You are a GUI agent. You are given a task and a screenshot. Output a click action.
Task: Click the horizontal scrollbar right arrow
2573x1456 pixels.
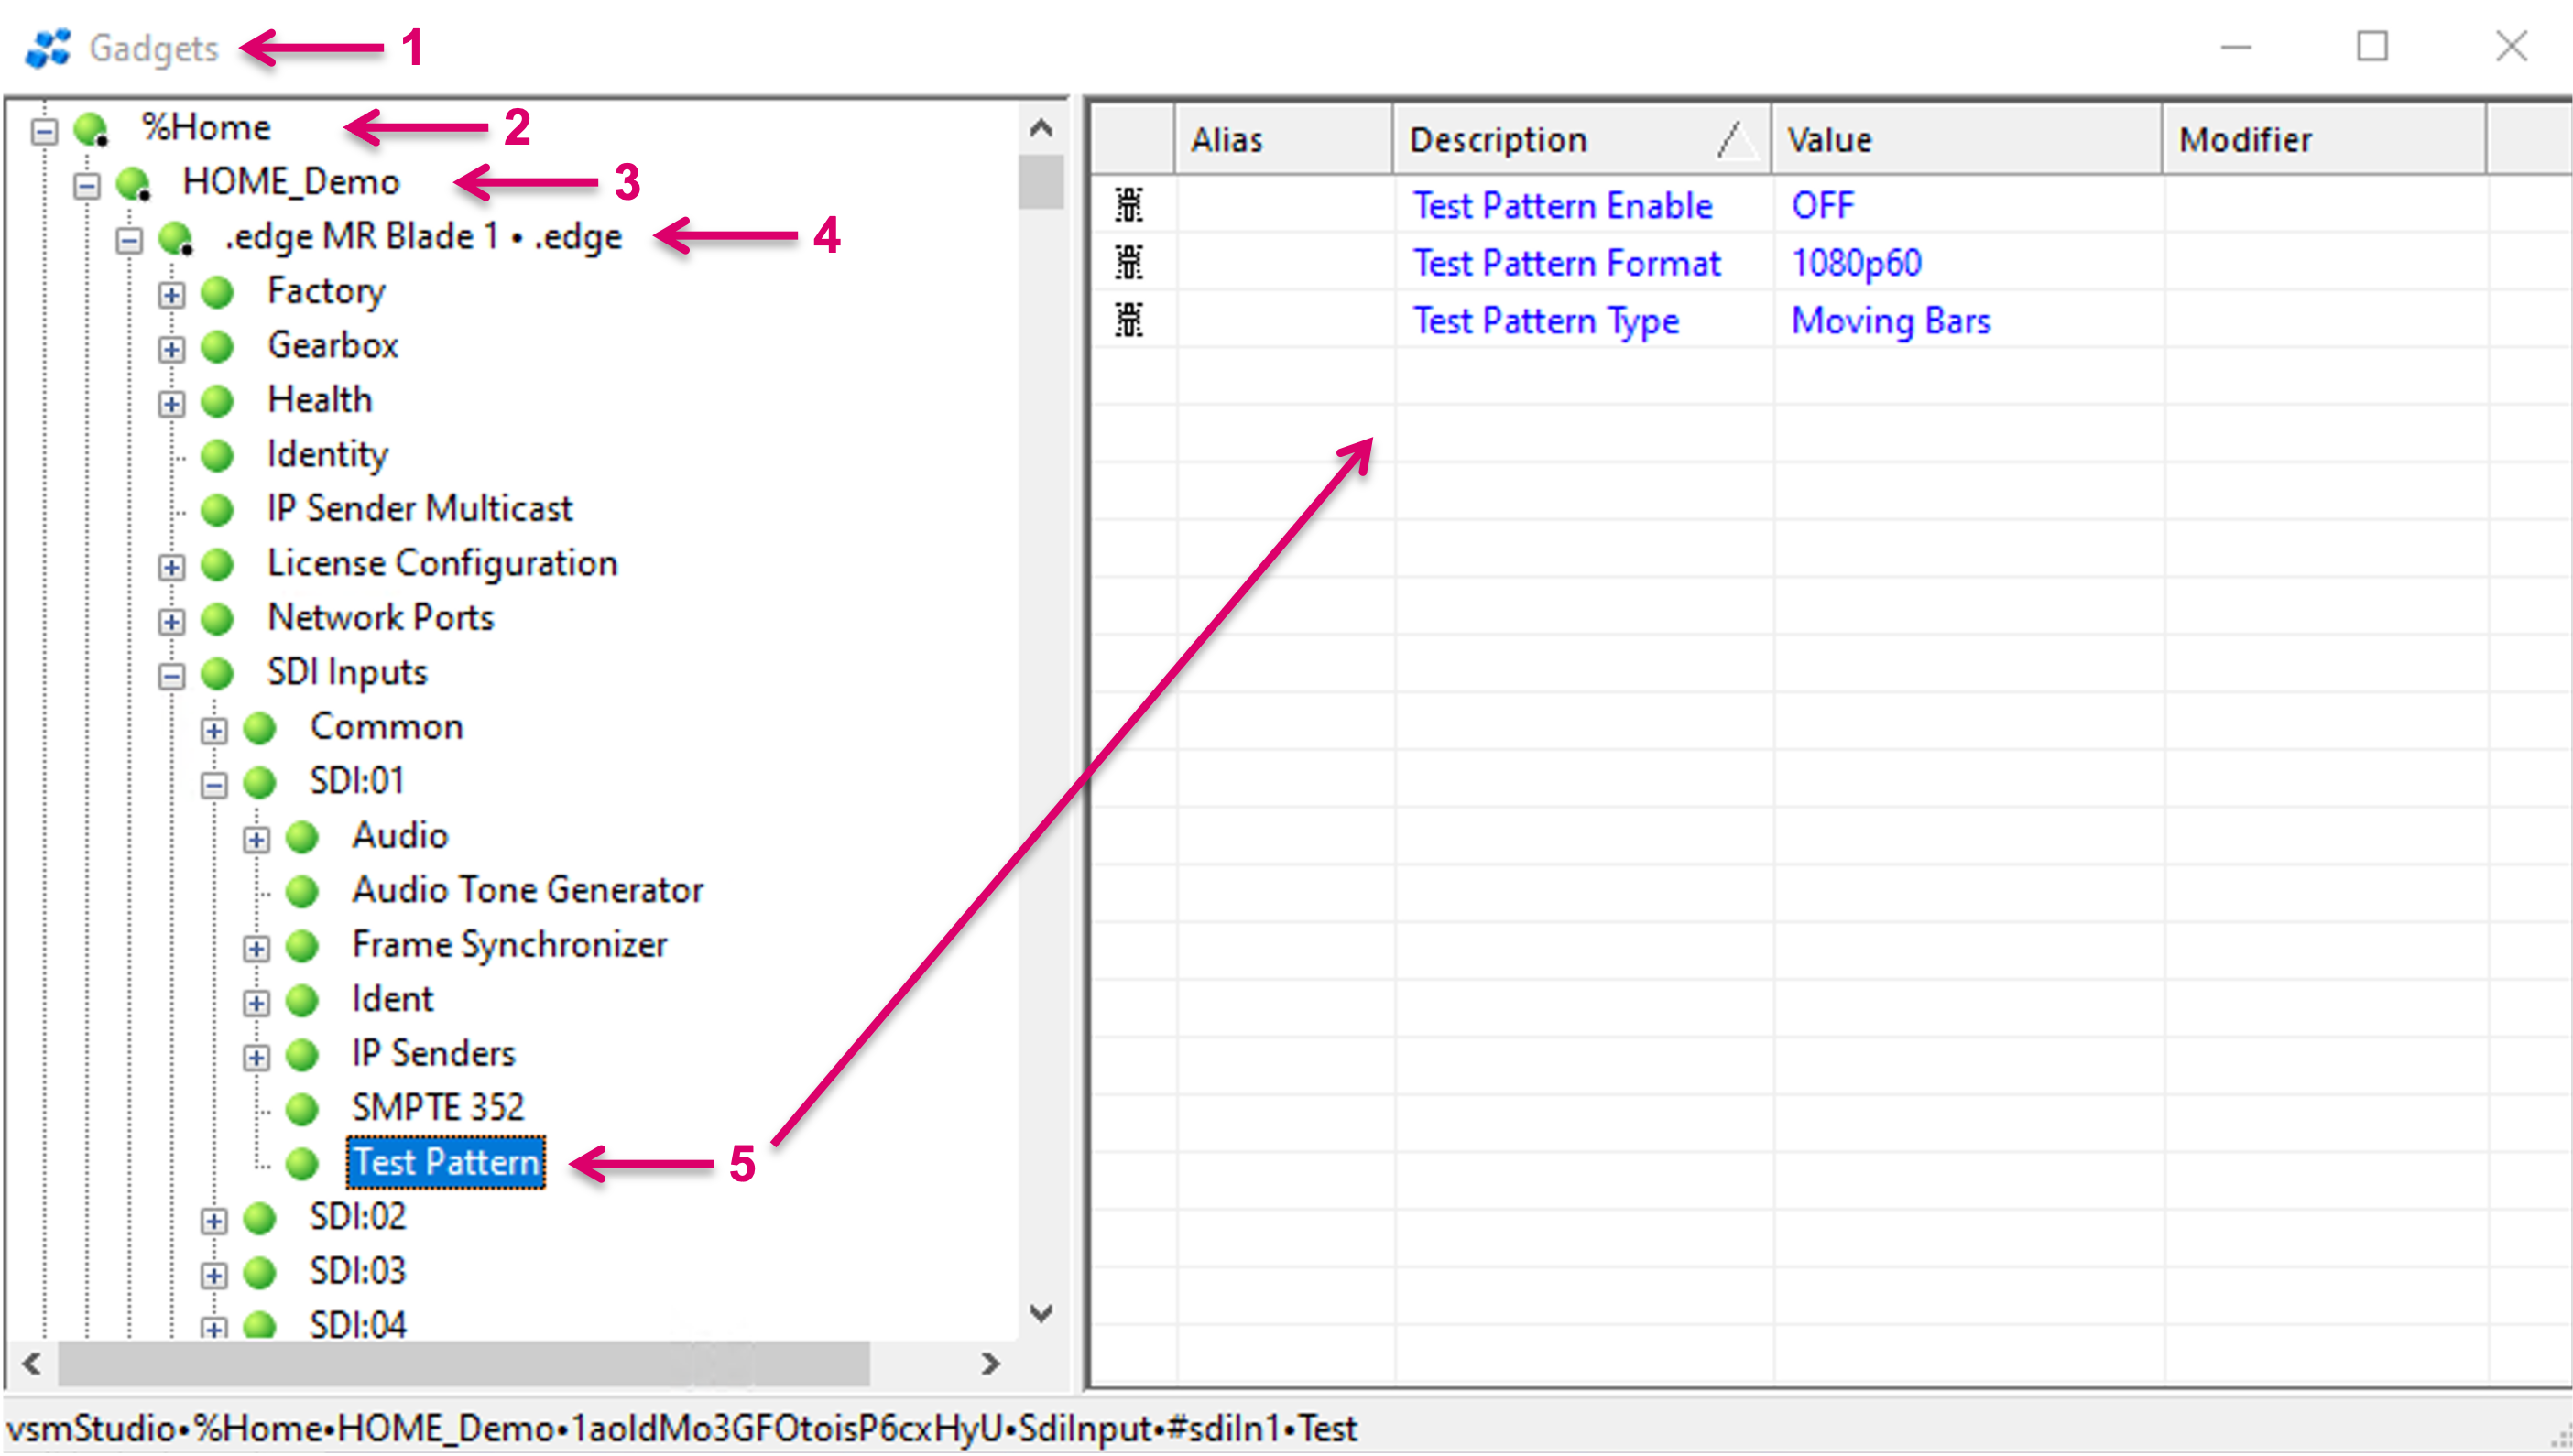pos(990,1363)
